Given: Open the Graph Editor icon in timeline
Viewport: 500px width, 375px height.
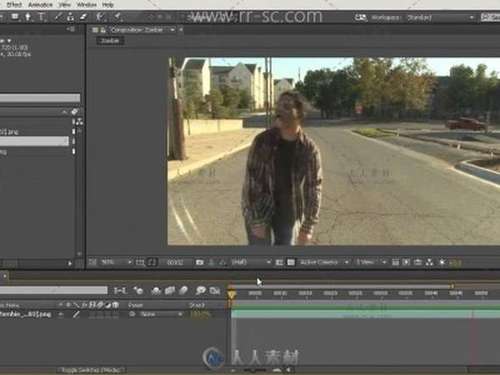Looking at the screenshot, I should tap(215, 291).
